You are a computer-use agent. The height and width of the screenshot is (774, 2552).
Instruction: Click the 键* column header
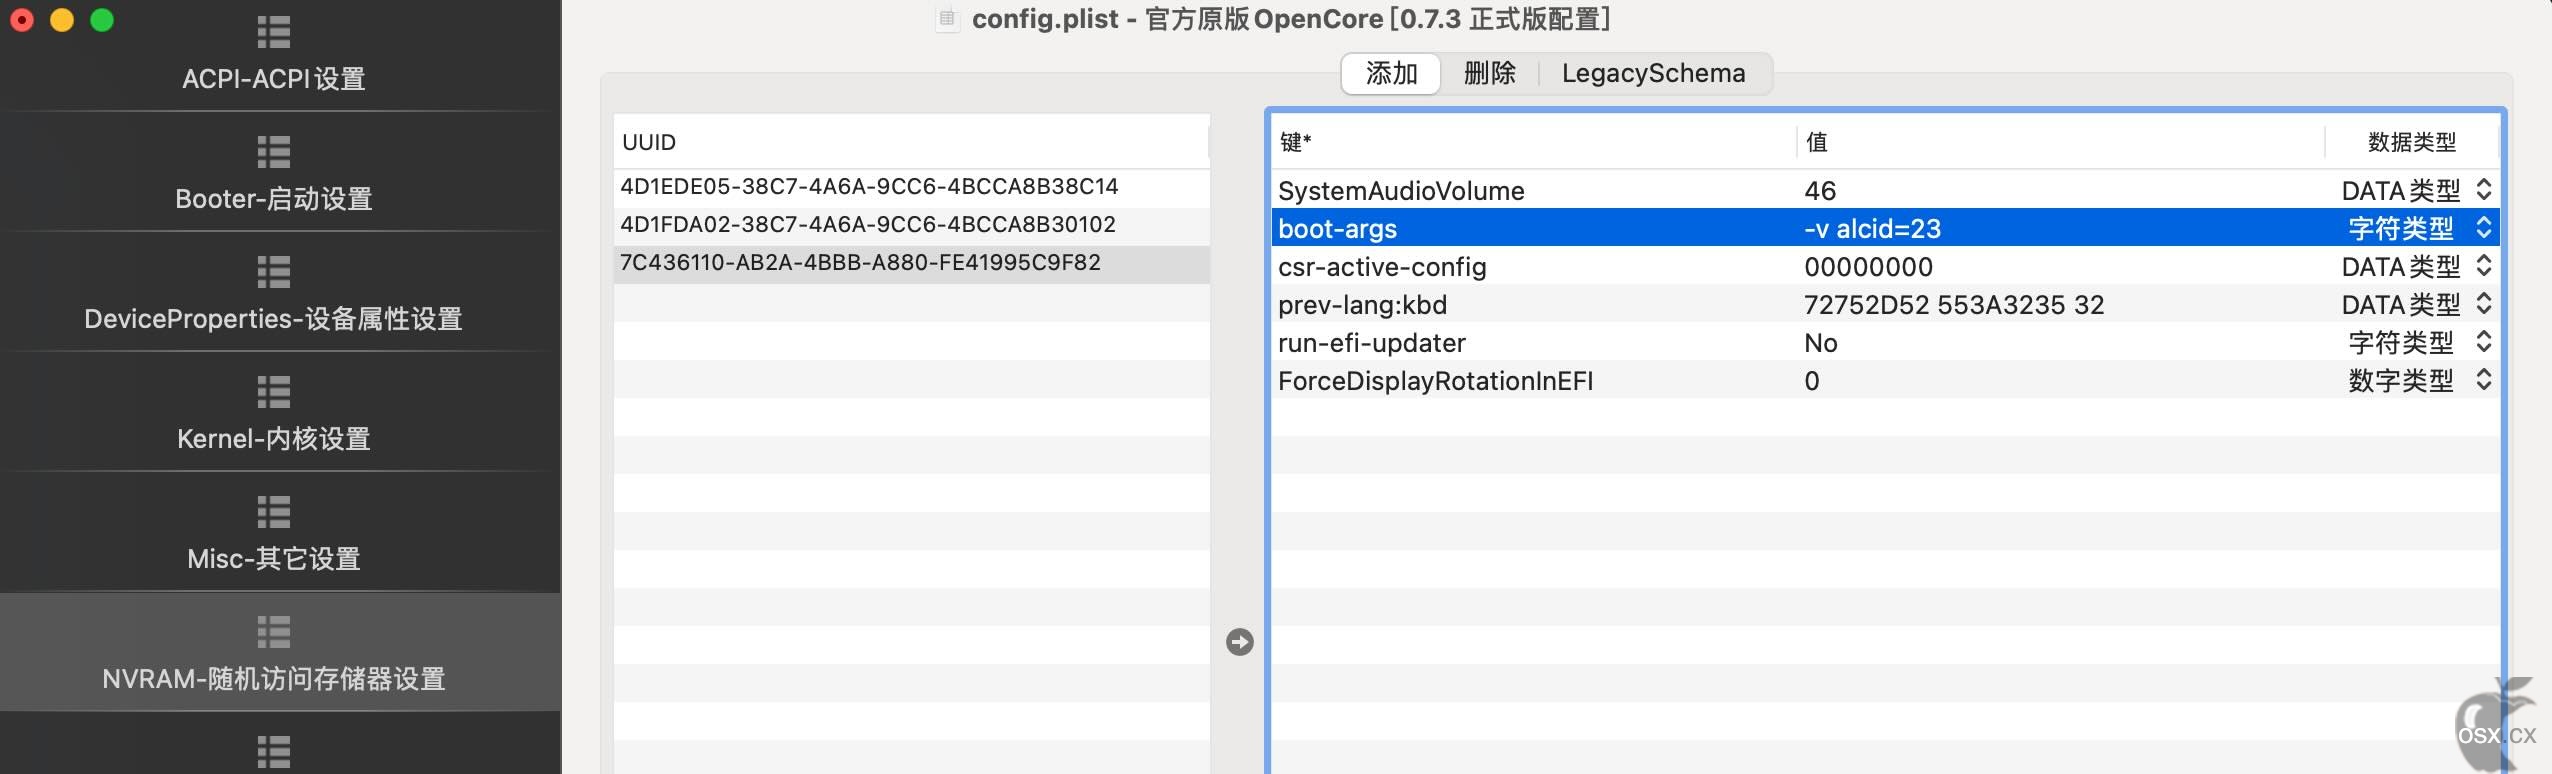click(1533, 142)
